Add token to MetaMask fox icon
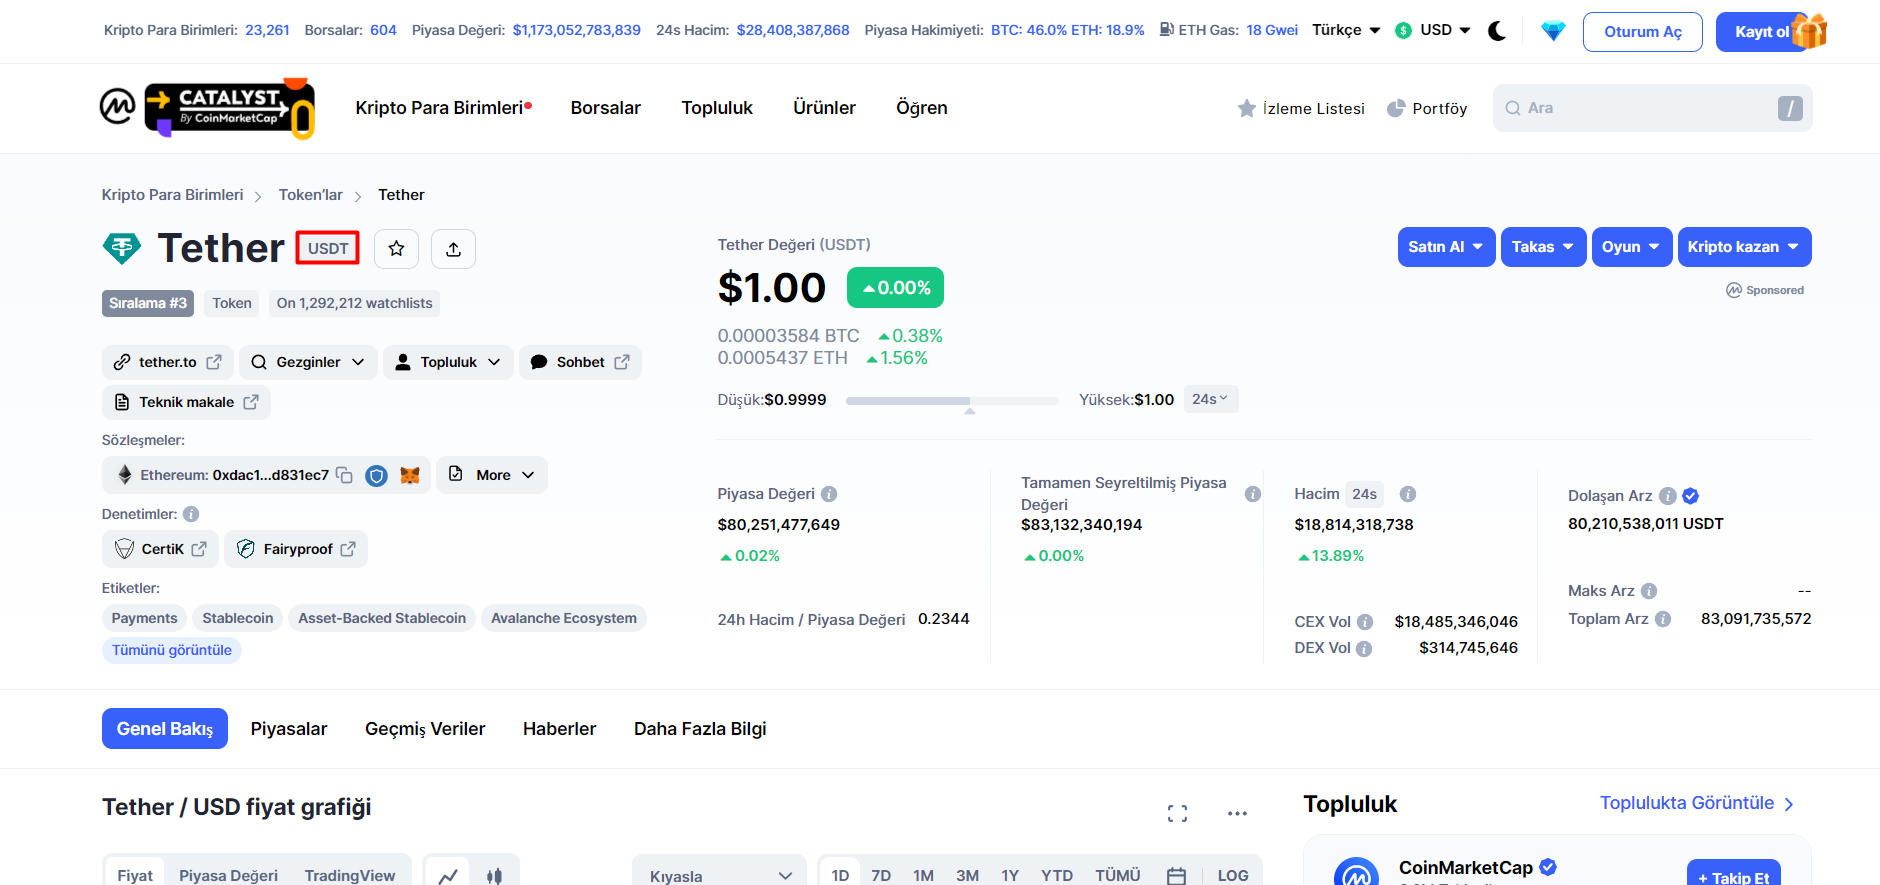This screenshot has height=885, width=1880. (x=410, y=475)
